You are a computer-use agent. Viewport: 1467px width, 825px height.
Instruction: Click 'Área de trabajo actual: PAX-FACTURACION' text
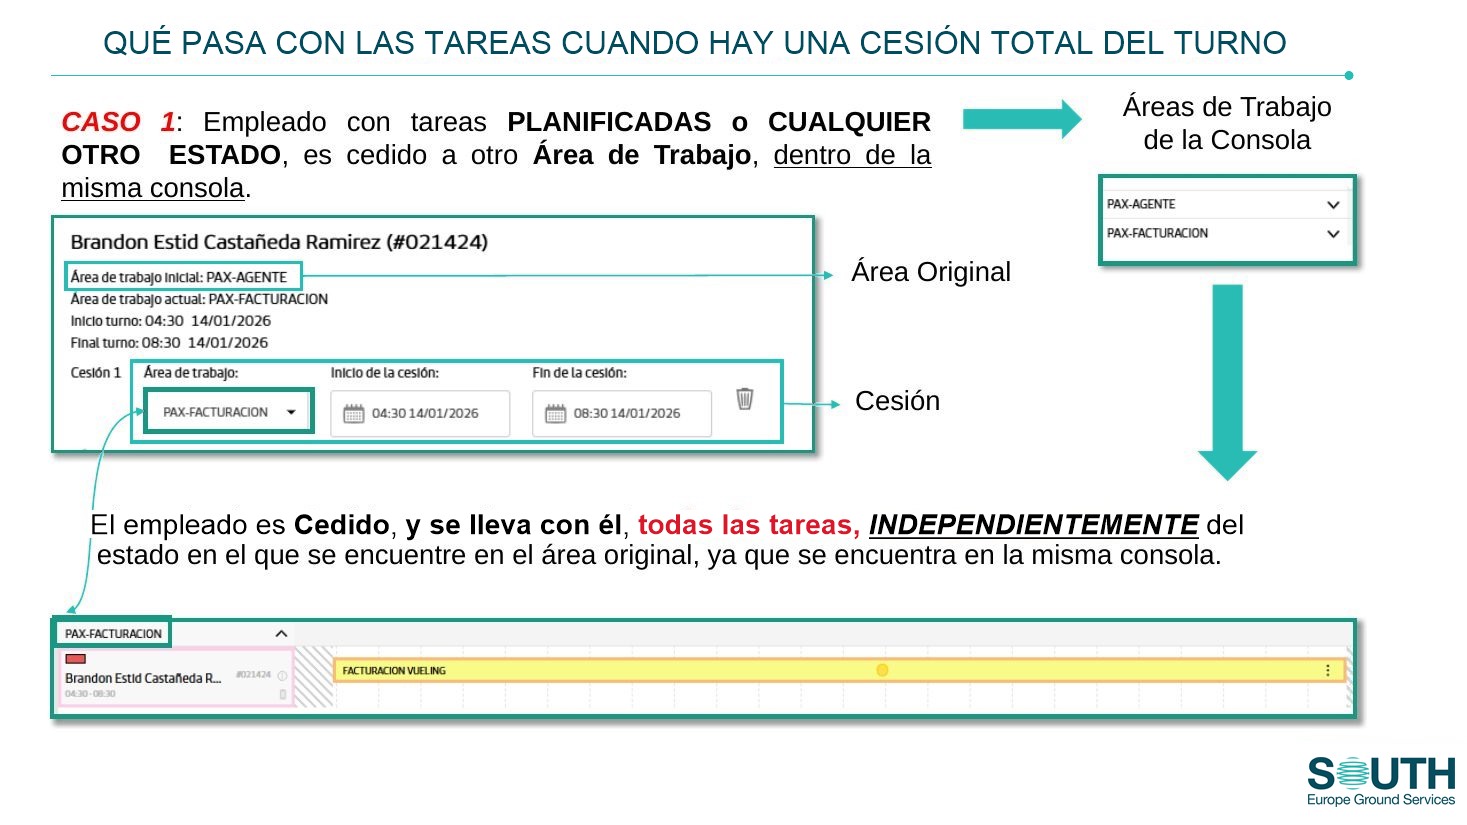pos(199,299)
